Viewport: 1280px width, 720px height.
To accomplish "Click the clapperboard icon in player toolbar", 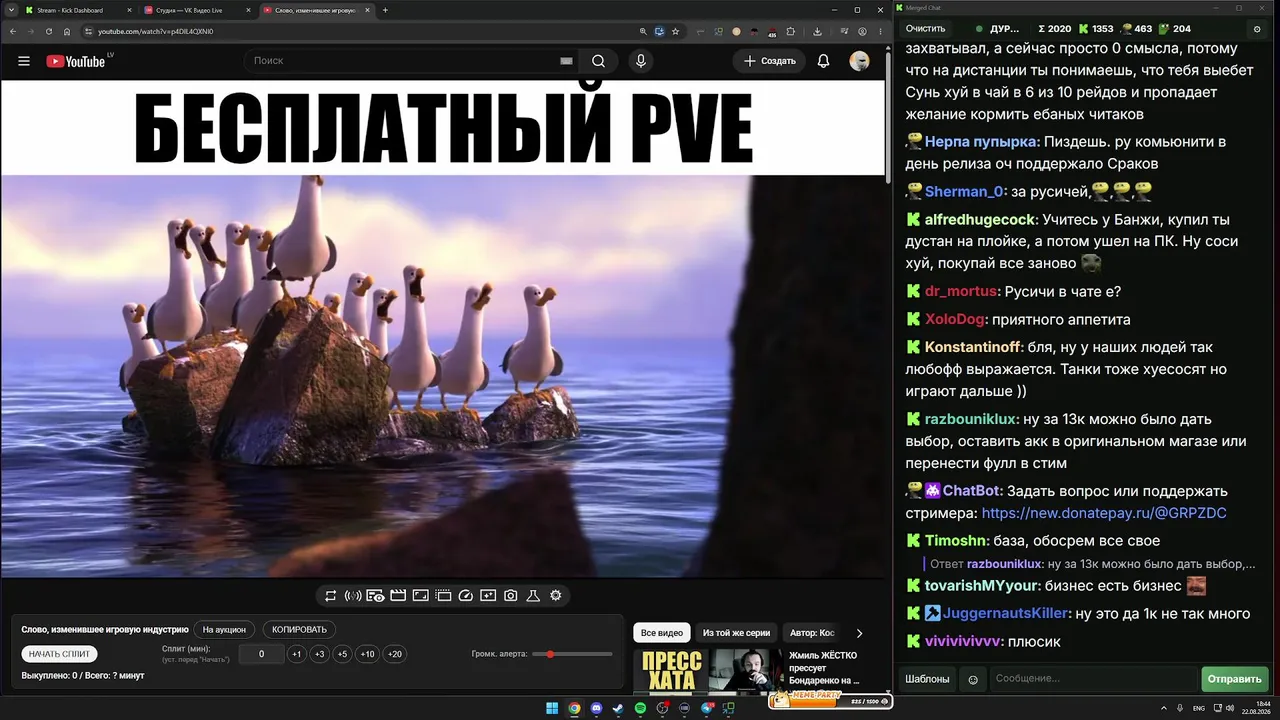I will coord(398,596).
